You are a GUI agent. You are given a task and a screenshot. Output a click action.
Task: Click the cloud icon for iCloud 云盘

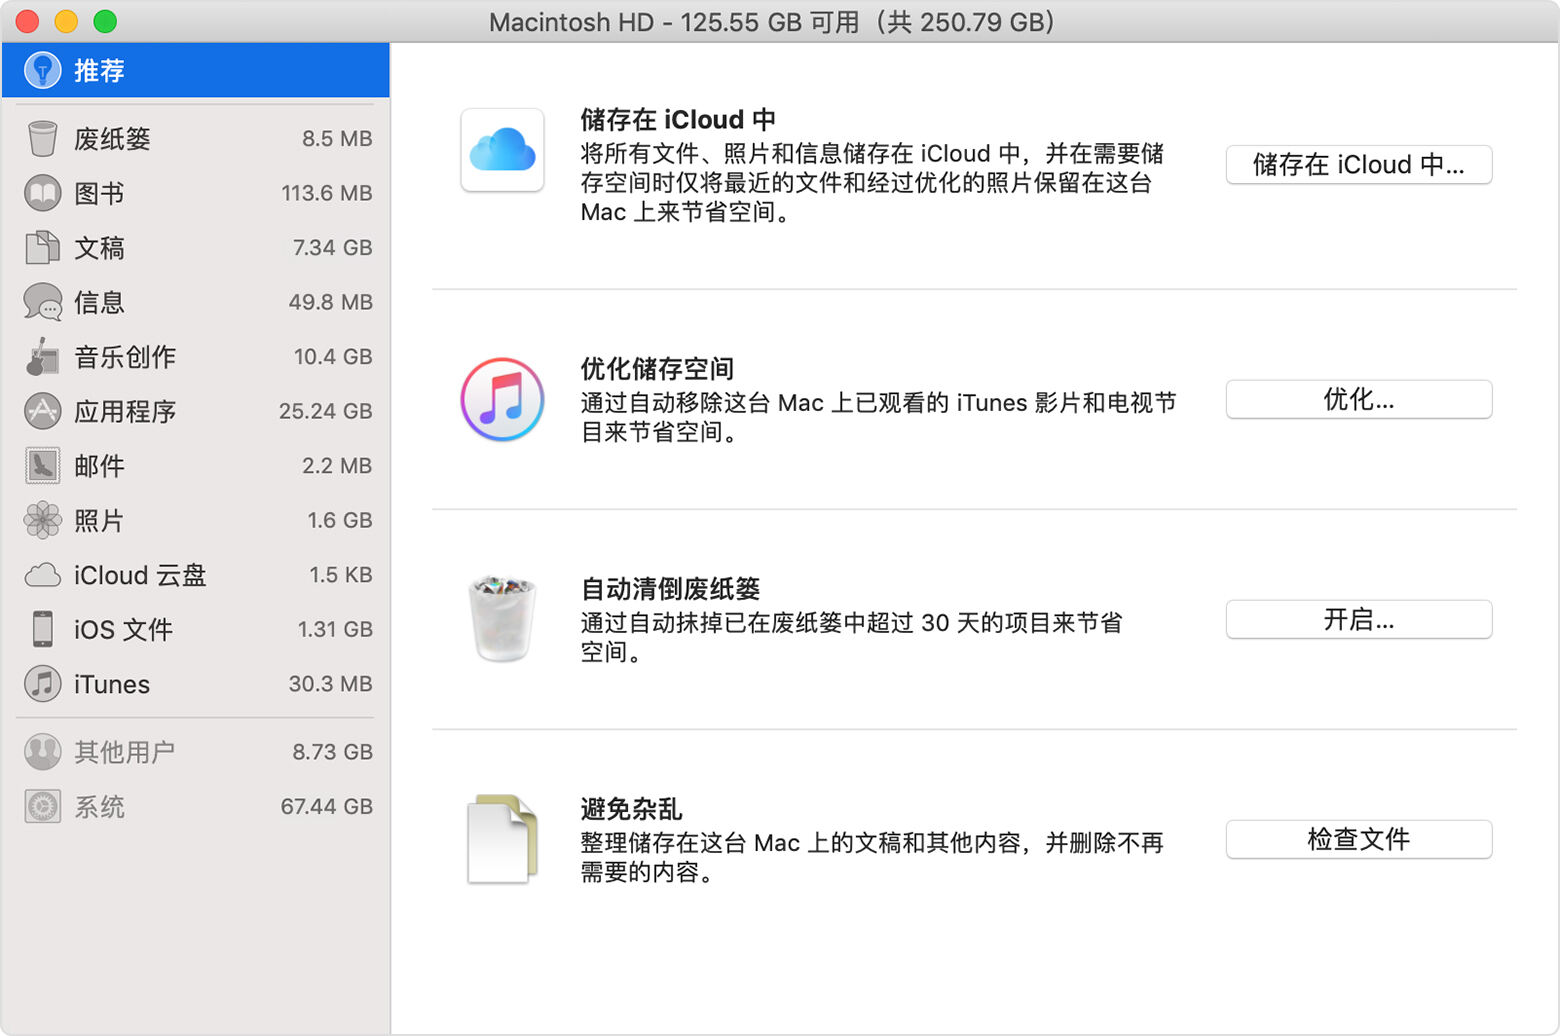[x=42, y=575]
